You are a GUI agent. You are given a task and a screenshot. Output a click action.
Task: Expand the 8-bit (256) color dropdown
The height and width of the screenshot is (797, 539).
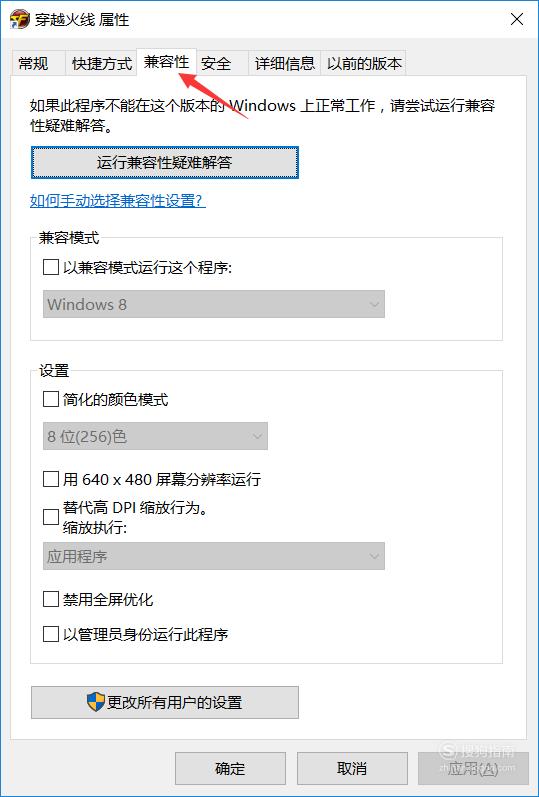pyautogui.click(x=155, y=436)
